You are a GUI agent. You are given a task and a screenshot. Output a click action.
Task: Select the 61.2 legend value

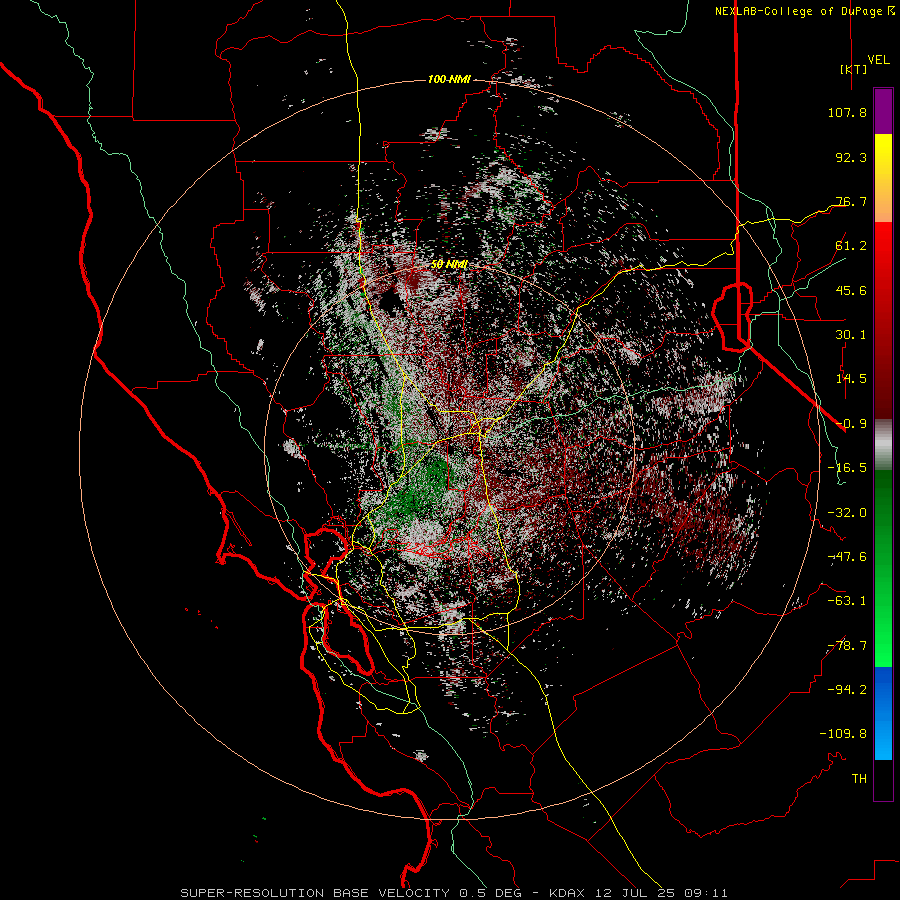[x=851, y=246]
